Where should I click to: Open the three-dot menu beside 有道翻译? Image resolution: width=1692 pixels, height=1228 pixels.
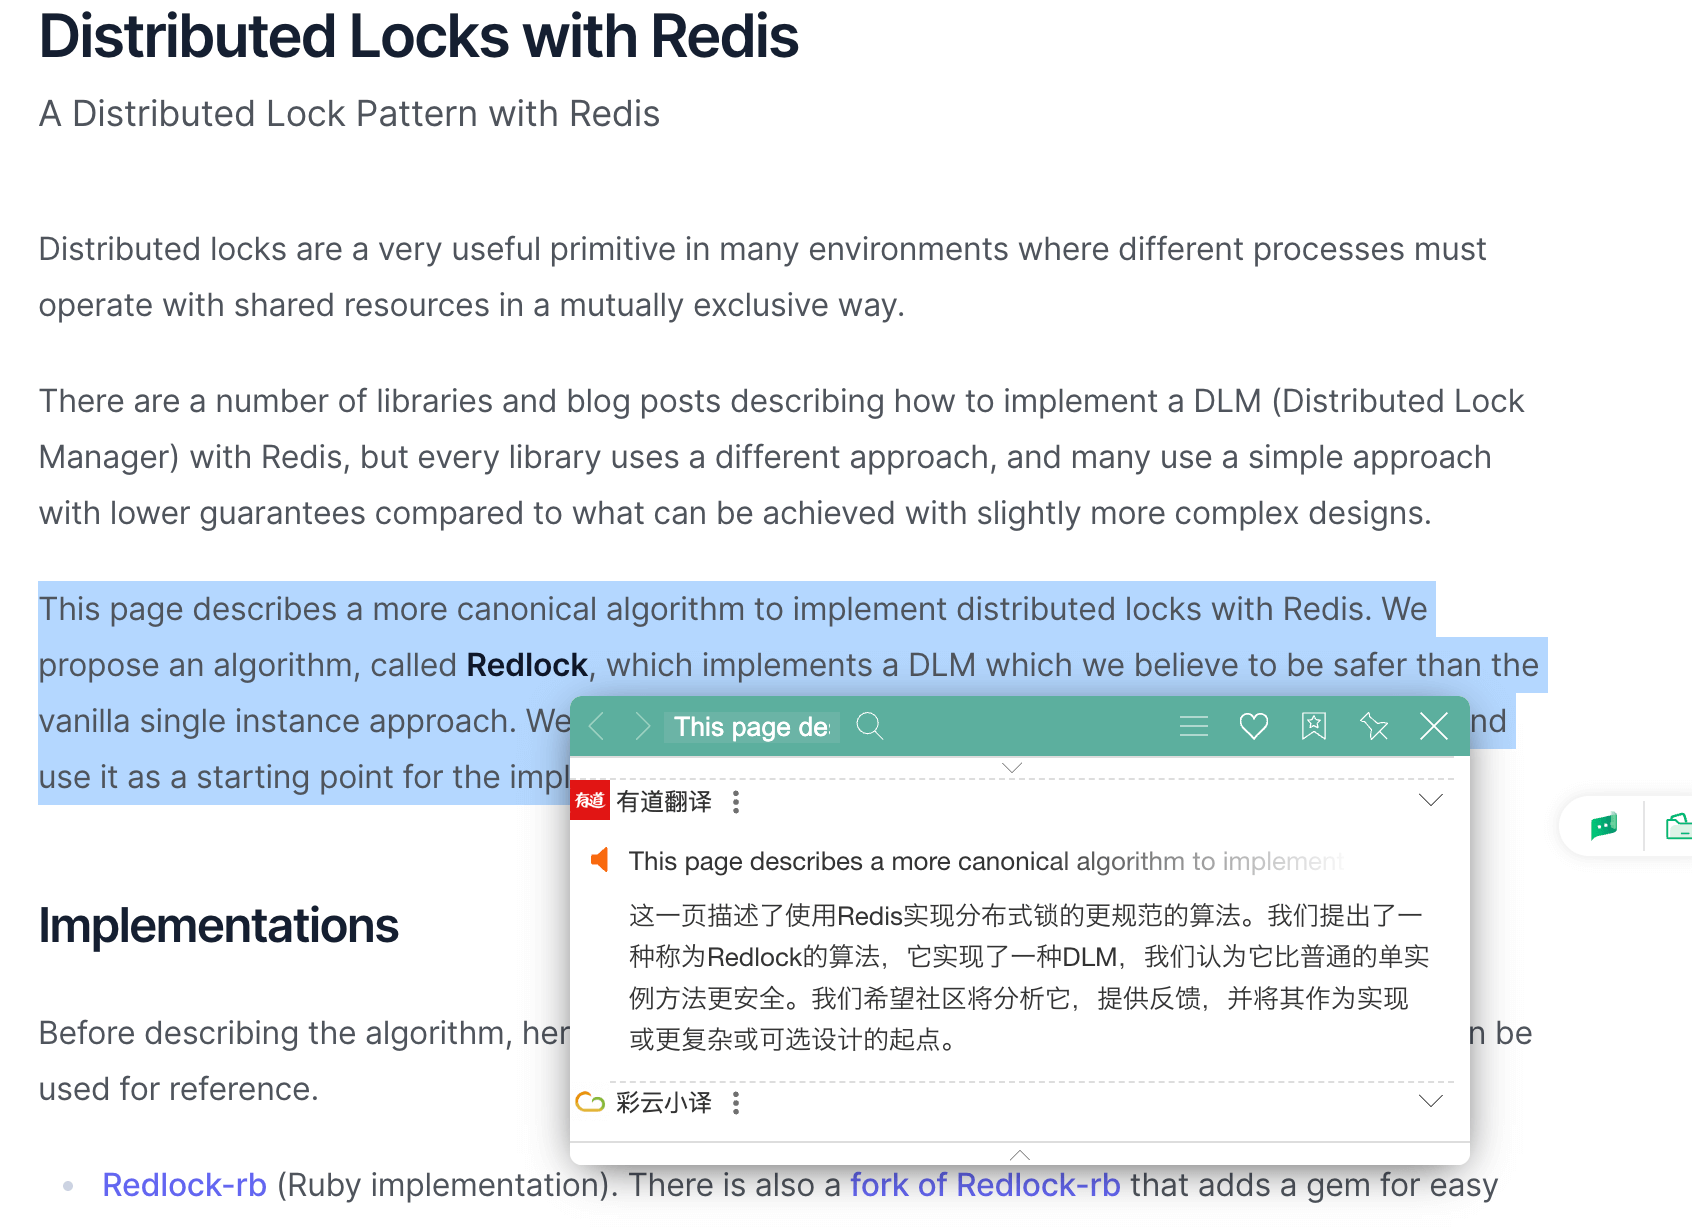coord(736,802)
